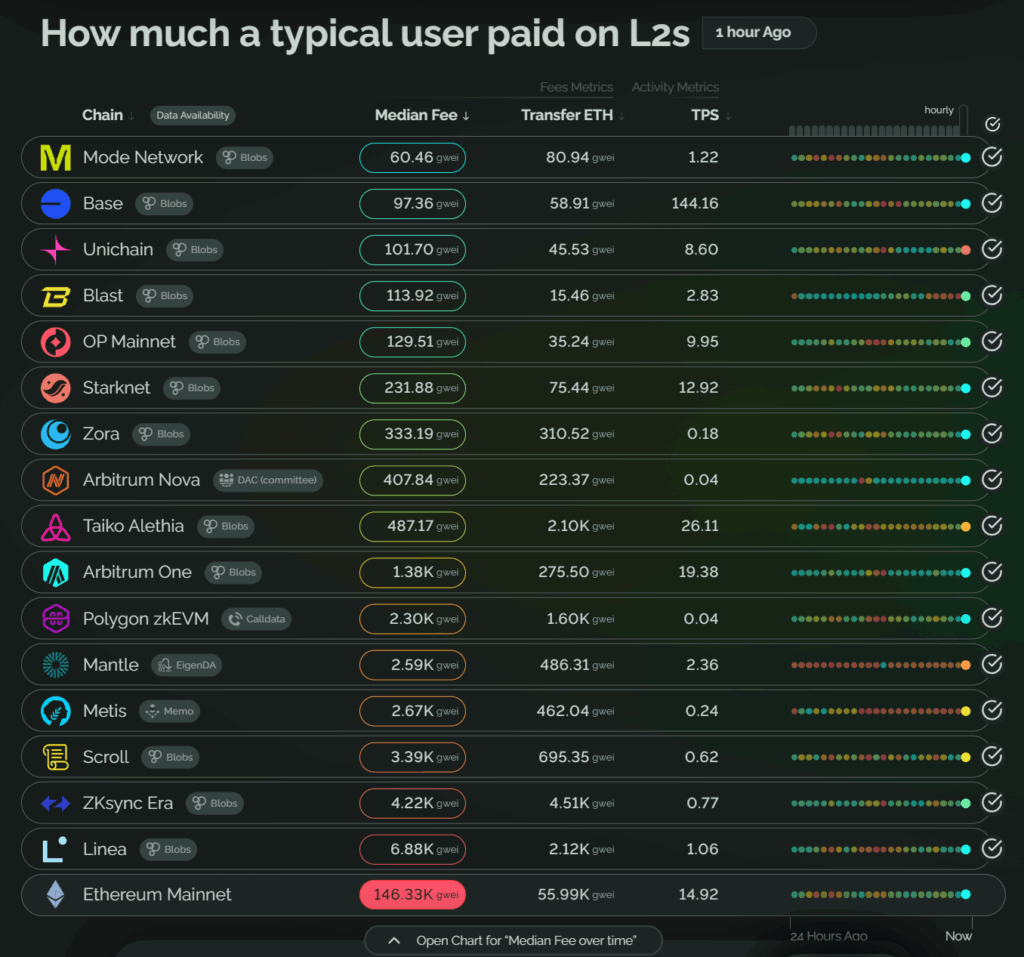
Task: Toggle the Data Availability column pill
Action: click(x=193, y=115)
